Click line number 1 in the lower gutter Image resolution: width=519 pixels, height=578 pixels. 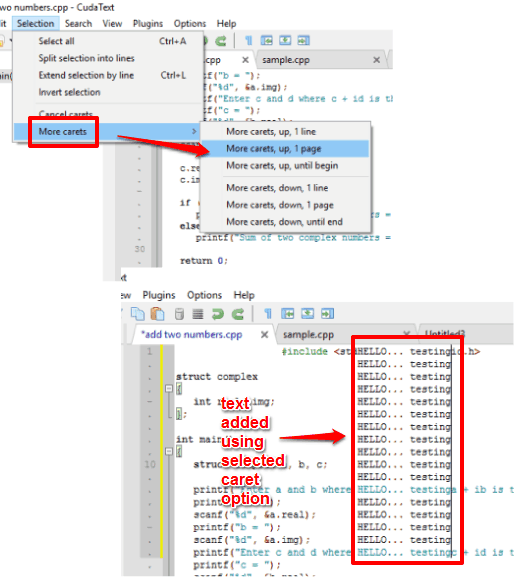149,351
